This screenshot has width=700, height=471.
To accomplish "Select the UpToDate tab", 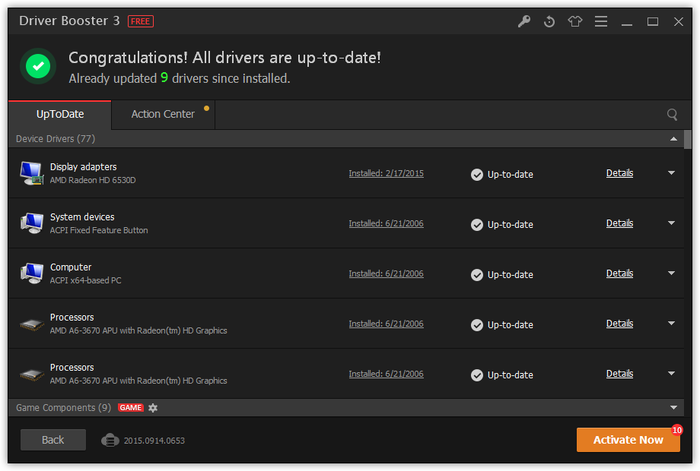I will 60,114.
